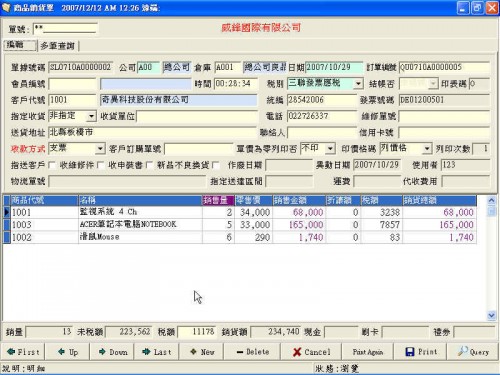
Task: Click the 倉庫 field A001
Action: pyautogui.click(x=227, y=67)
